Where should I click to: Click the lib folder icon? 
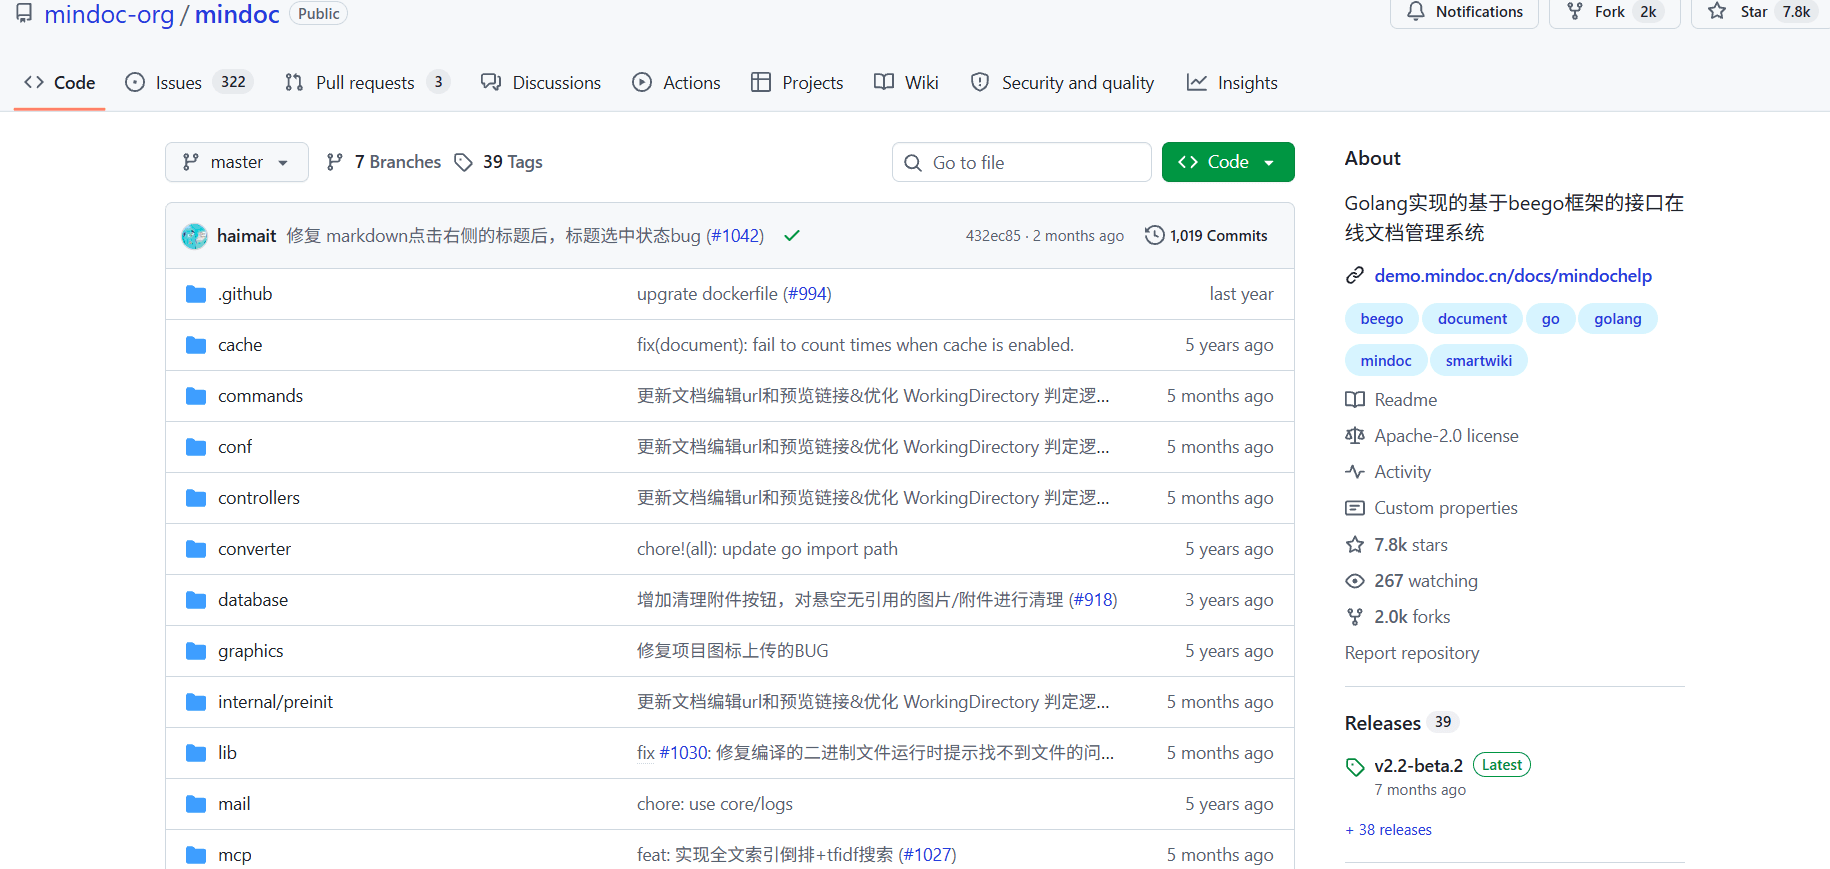pos(196,753)
